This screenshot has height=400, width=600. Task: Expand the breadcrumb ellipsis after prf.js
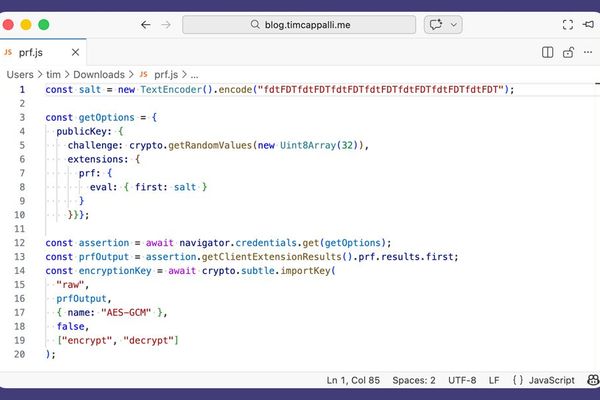coord(194,74)
